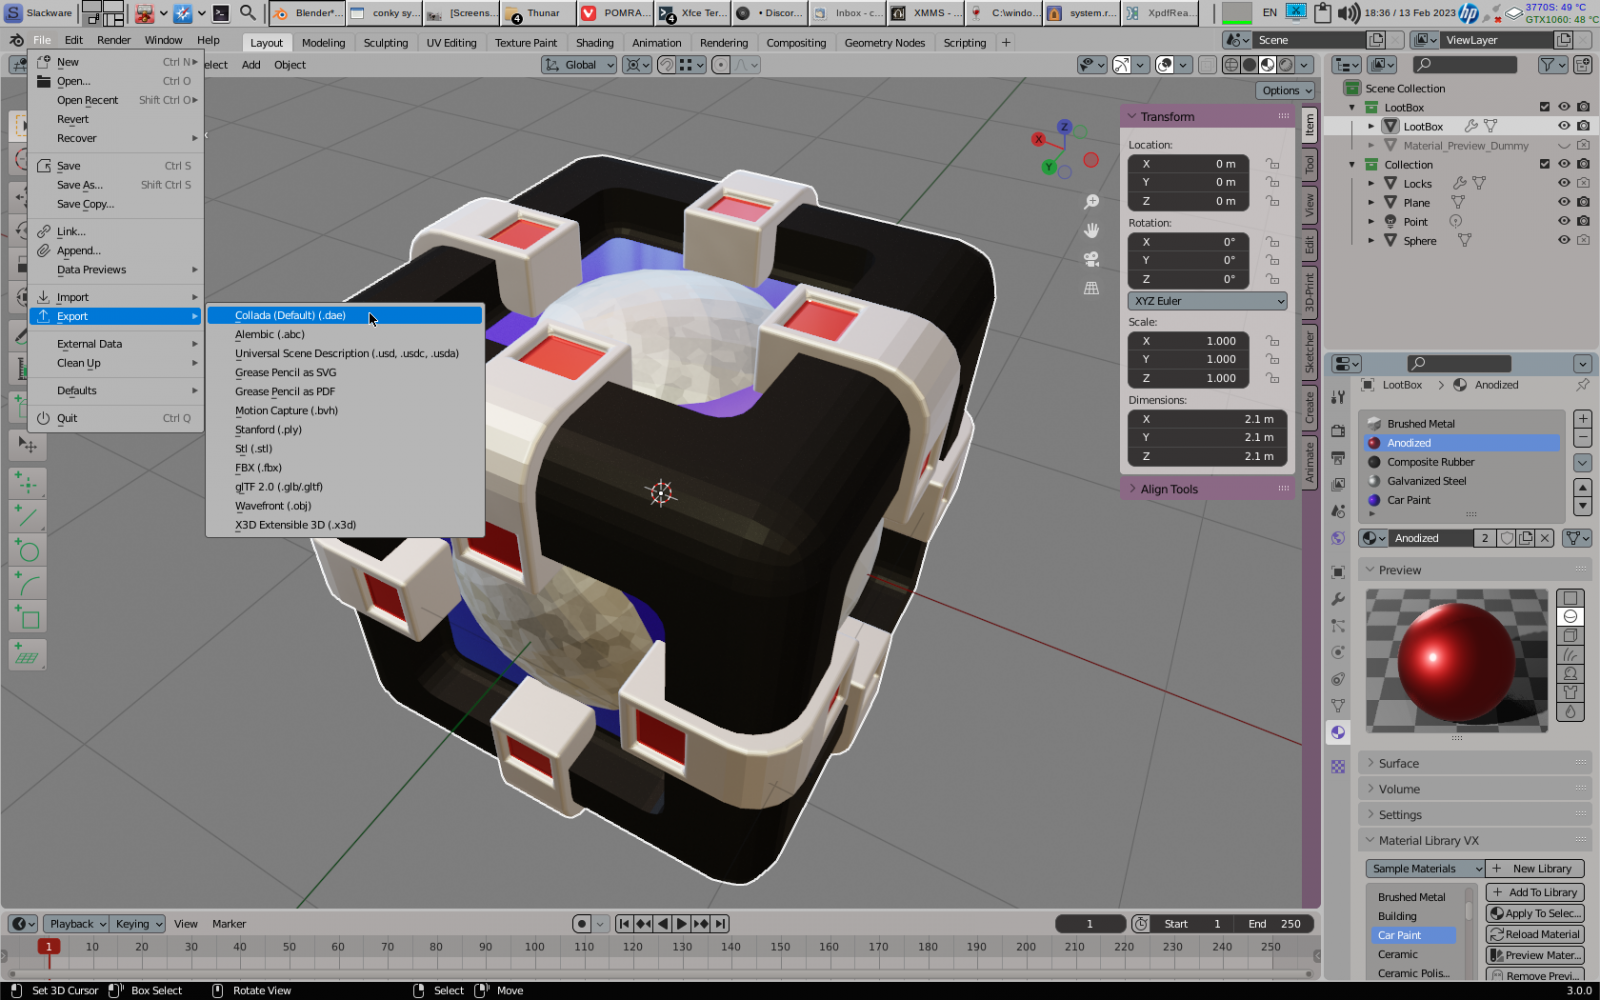The height and width of the screenshot is (1000, 1600).
Task: Open the Sample Materials library dropdown
Action: pos(1424,869)
